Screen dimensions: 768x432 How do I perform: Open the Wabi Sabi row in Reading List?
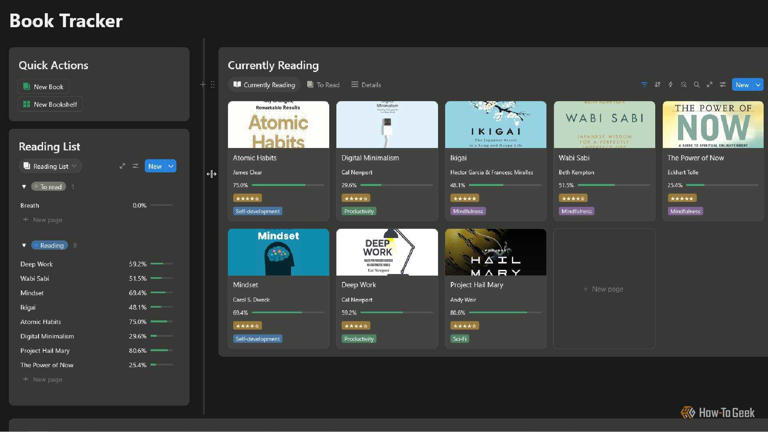coord(97,278)
